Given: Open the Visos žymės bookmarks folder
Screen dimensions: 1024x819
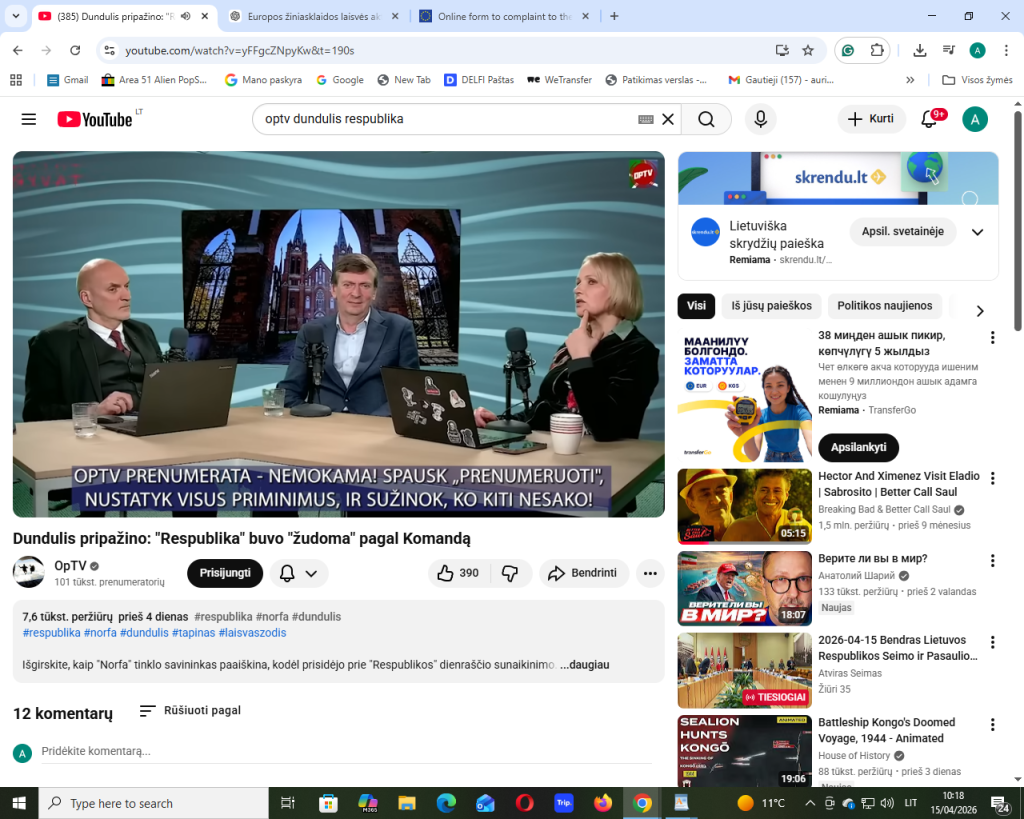Looking at the screenshot, I should 978,80.
